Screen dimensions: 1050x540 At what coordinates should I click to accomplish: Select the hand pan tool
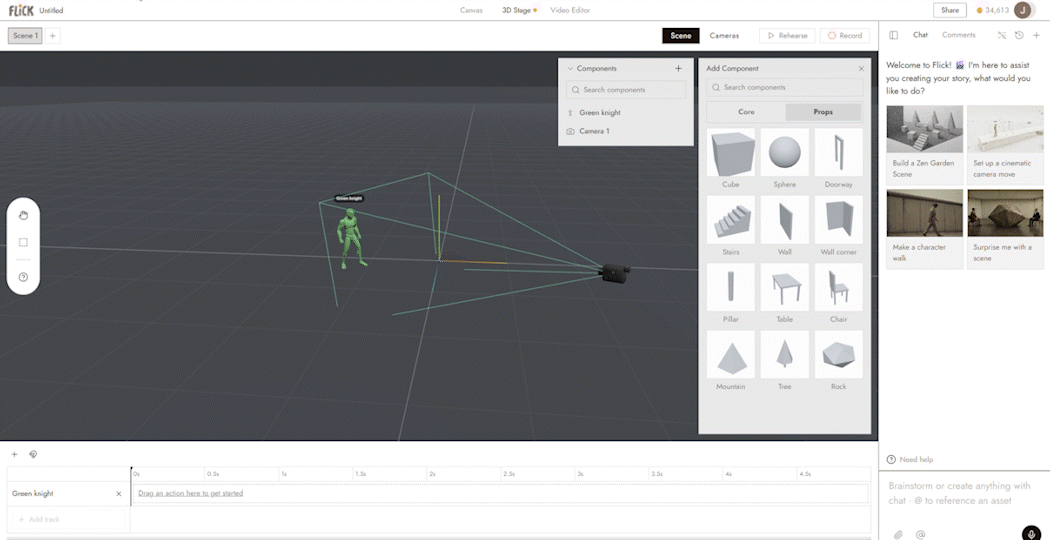pos(23,215)
